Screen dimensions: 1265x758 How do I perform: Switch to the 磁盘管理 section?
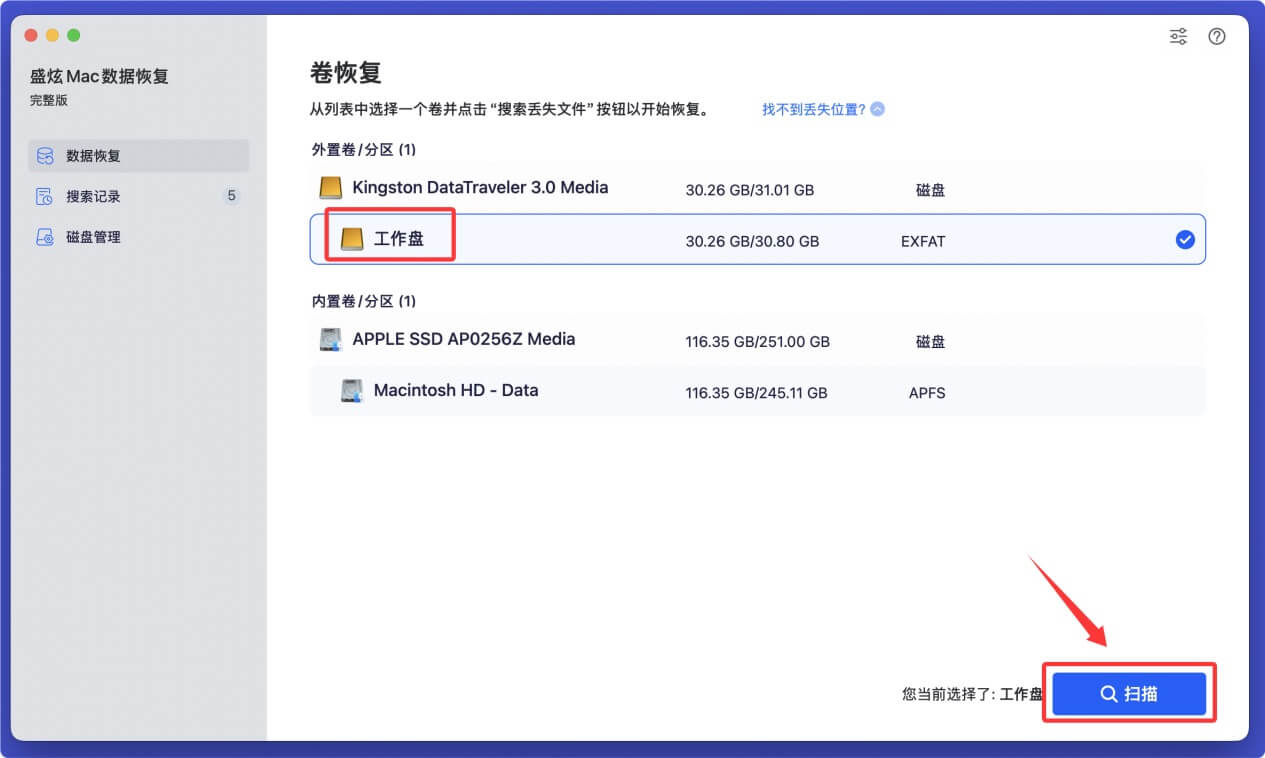pos(90,236)
